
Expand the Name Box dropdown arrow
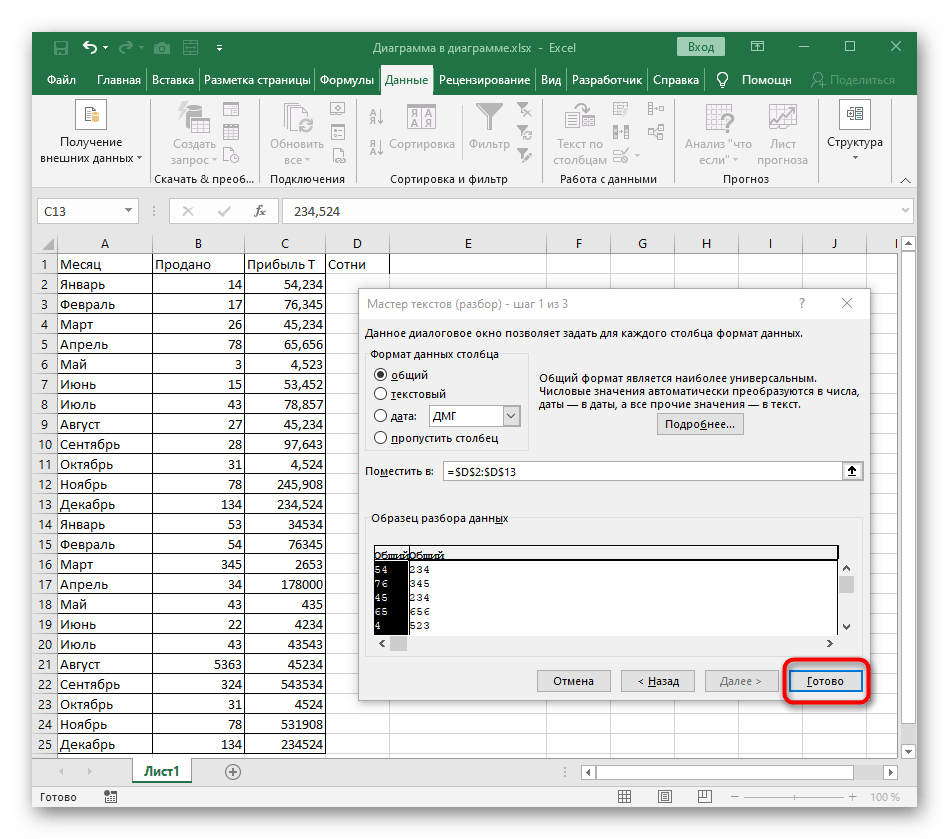(128, 211)
